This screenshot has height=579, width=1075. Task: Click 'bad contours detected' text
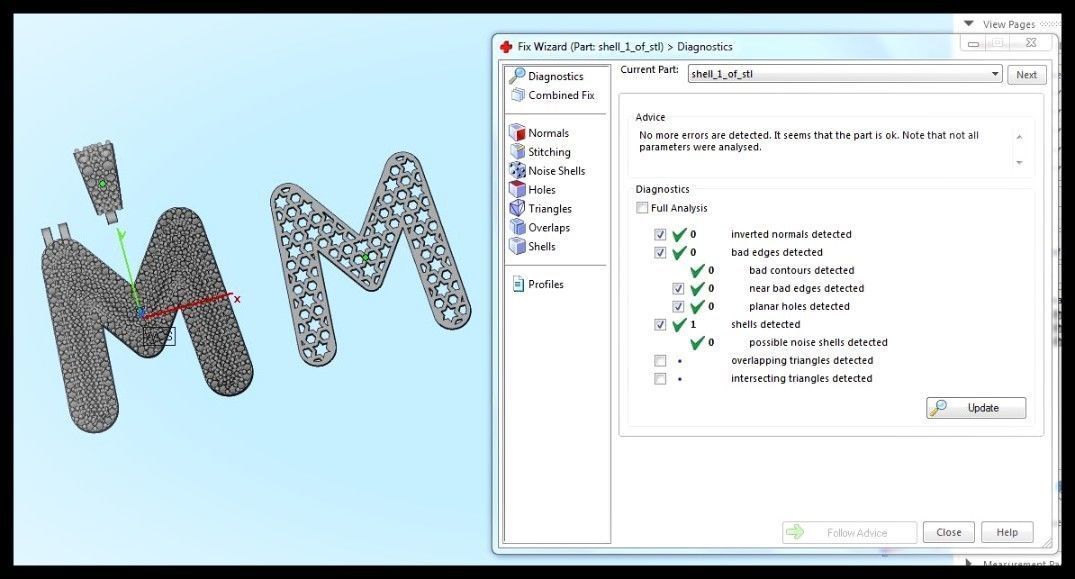pyautogui.click(x=801, y=271)
